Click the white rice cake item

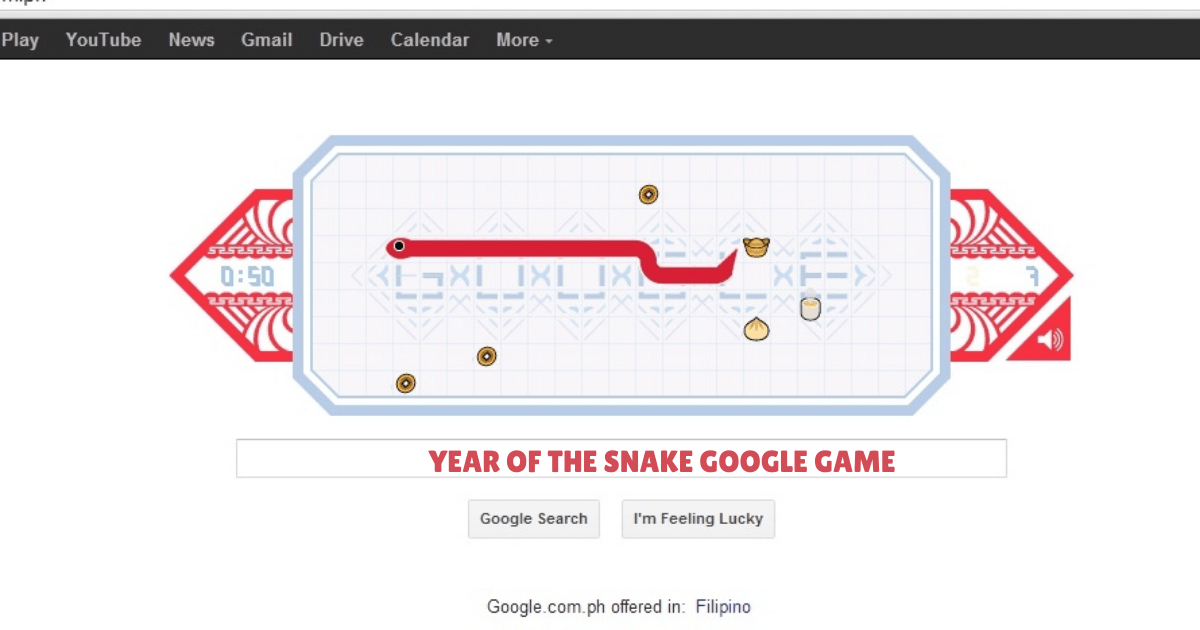(x=810, y=308)
